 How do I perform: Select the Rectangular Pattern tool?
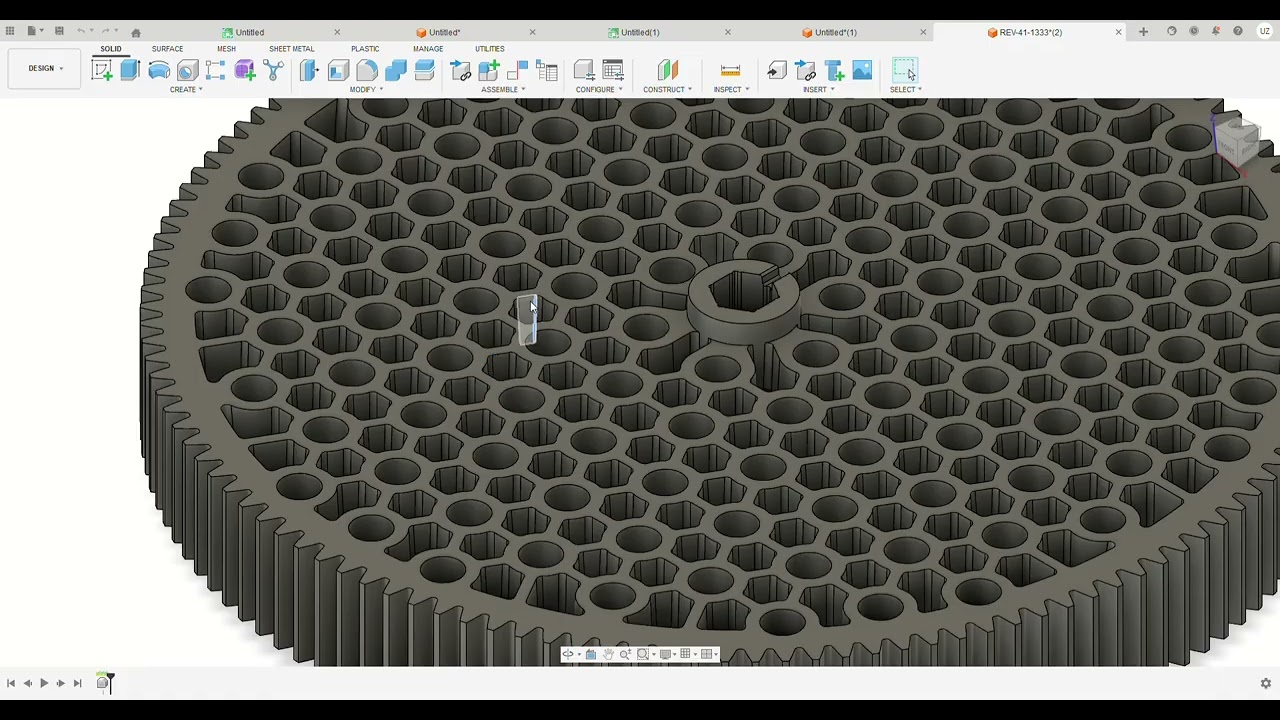coord(216,70)
